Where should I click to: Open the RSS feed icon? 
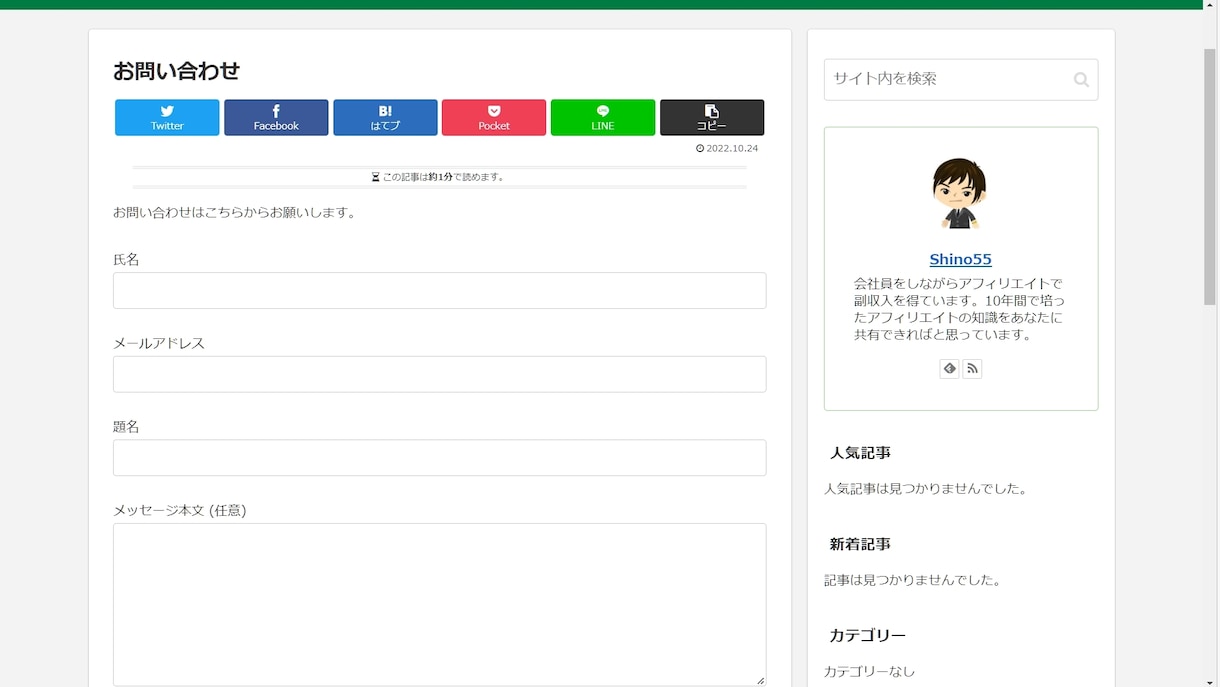click(x=972, y=369)
